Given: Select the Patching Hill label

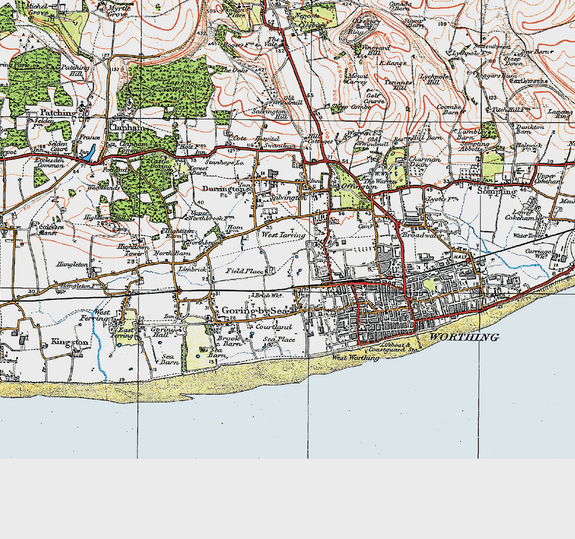Looking at the screenshot, I should pyautogui.click(x=75, y=70).
